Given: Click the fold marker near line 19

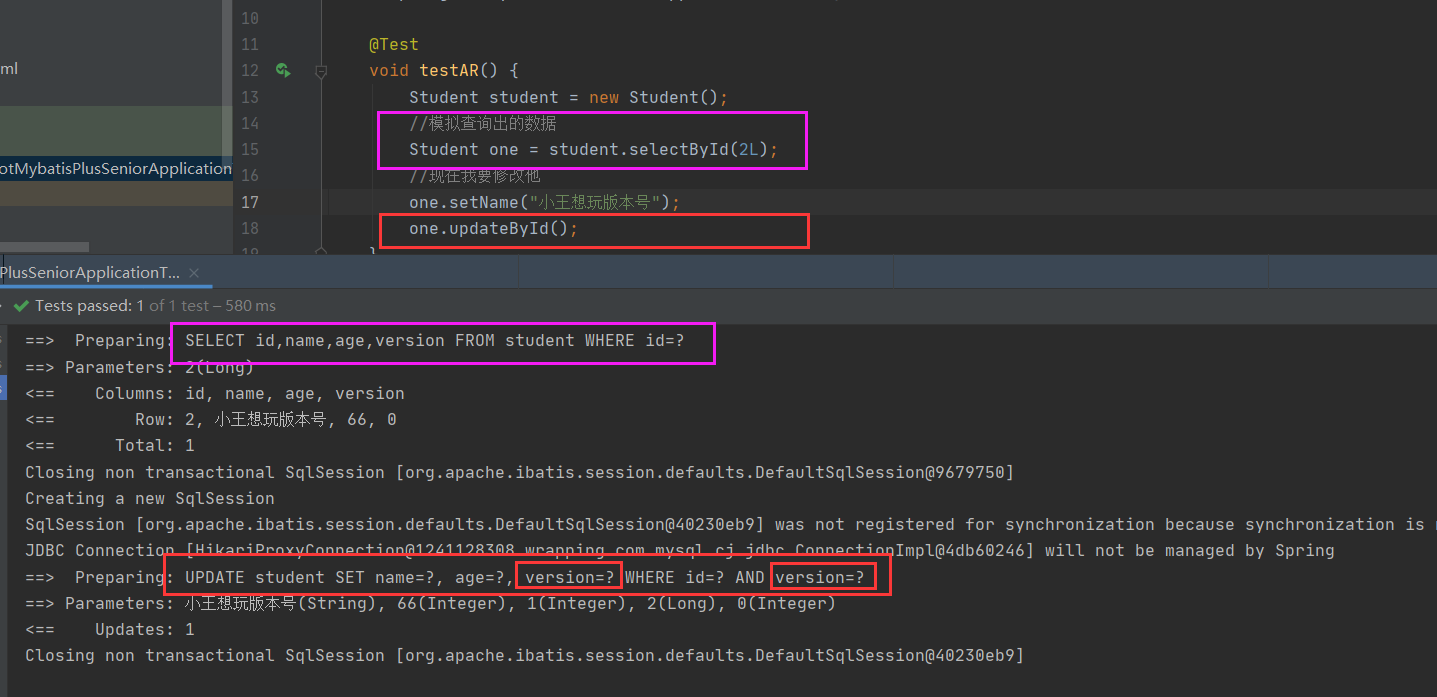Looking at the screenshot, I should point(320,250).
